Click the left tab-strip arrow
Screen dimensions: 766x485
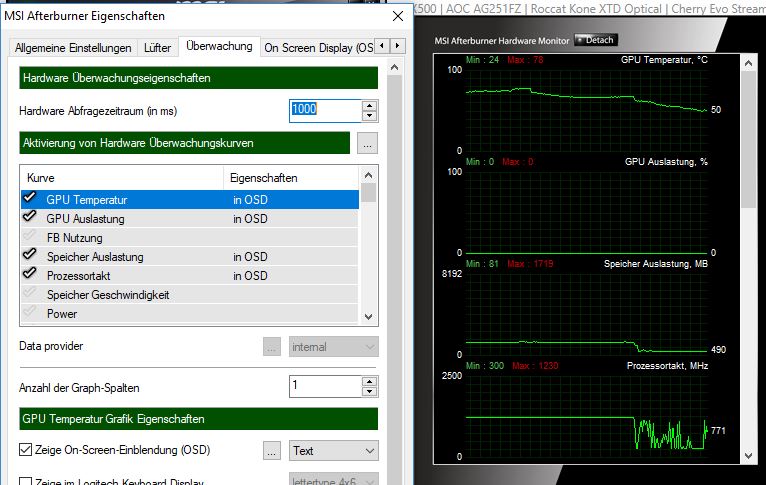[383, 46]
